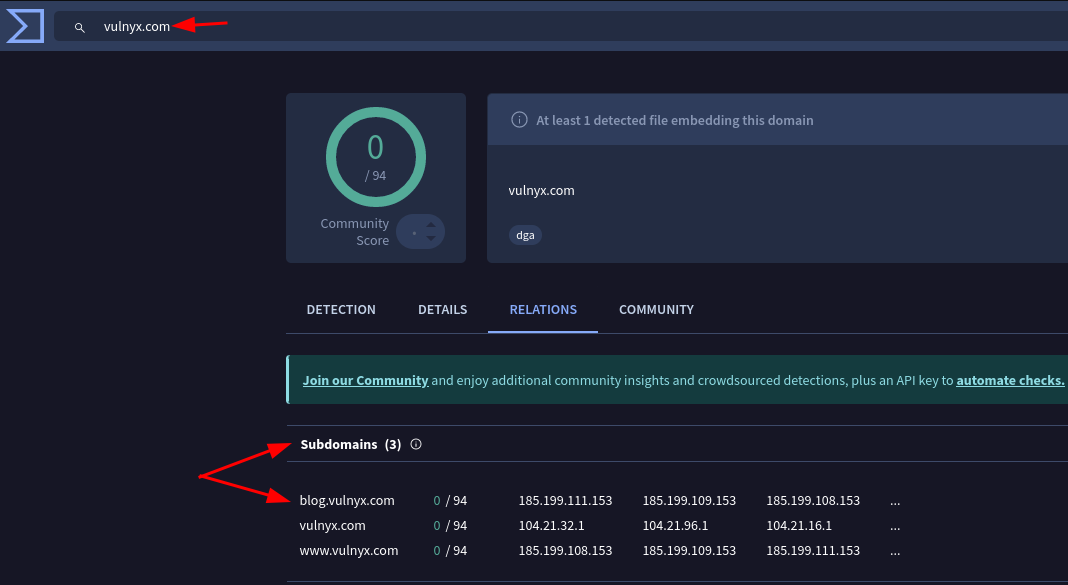Open the blog.vulnyx.com subdomain

pyautogui.click(x=347, y=500)
